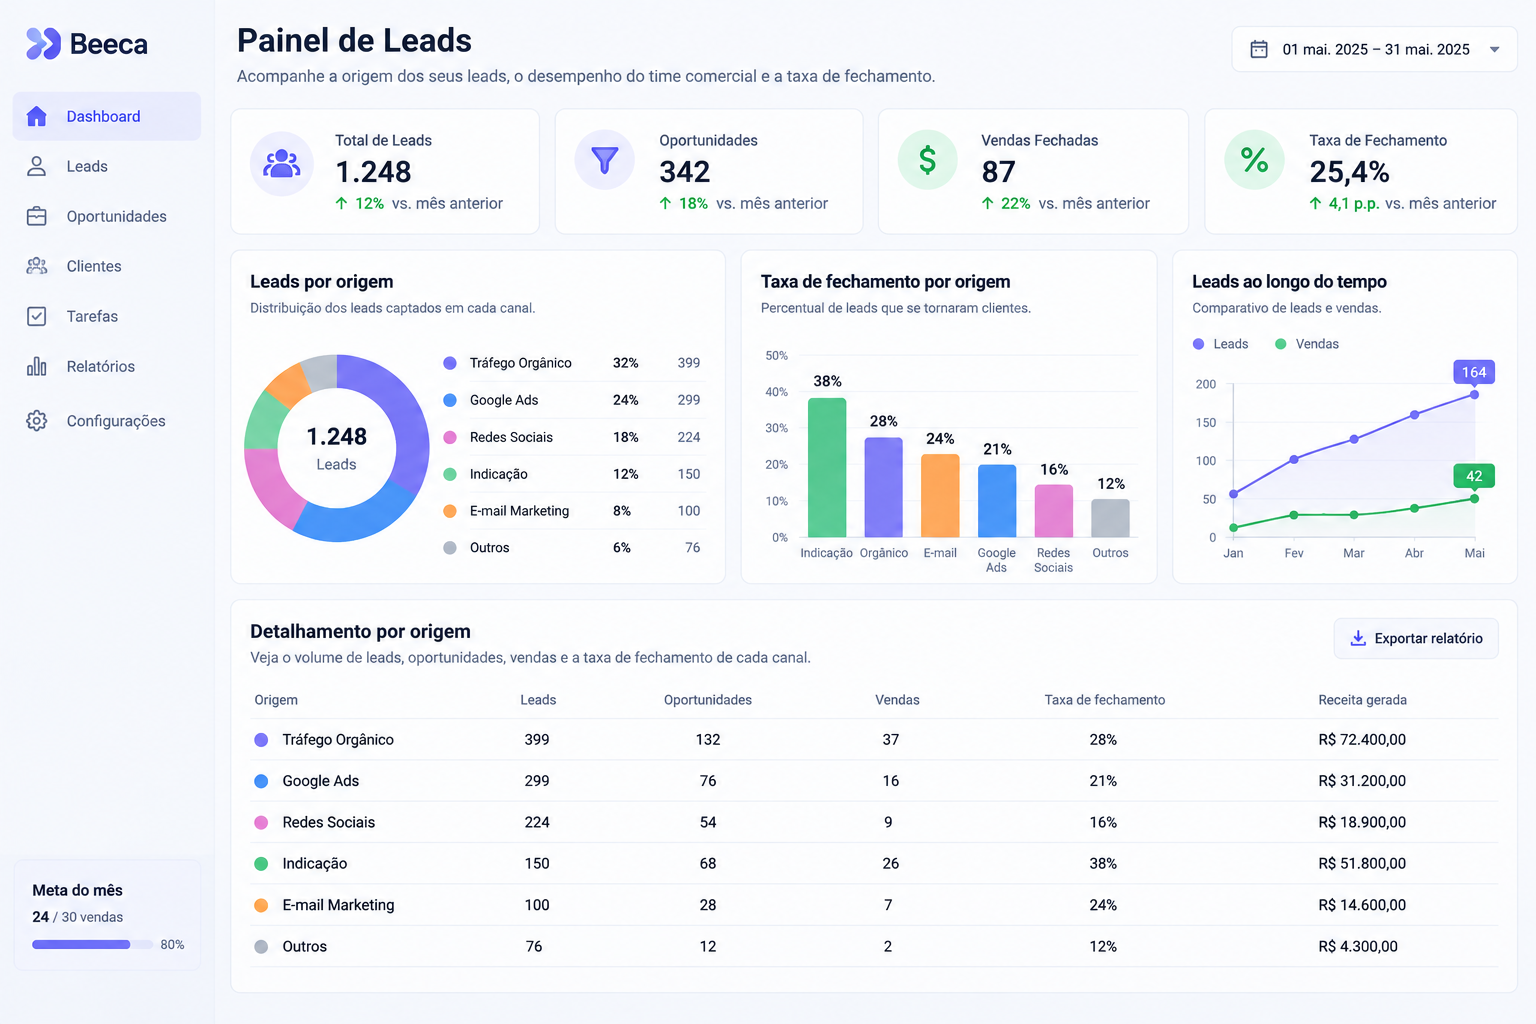Viewport: 1536px width, 1024px height.
Task: Click the Redes Sociais 16% pink bar
Action: (1054, 511)
